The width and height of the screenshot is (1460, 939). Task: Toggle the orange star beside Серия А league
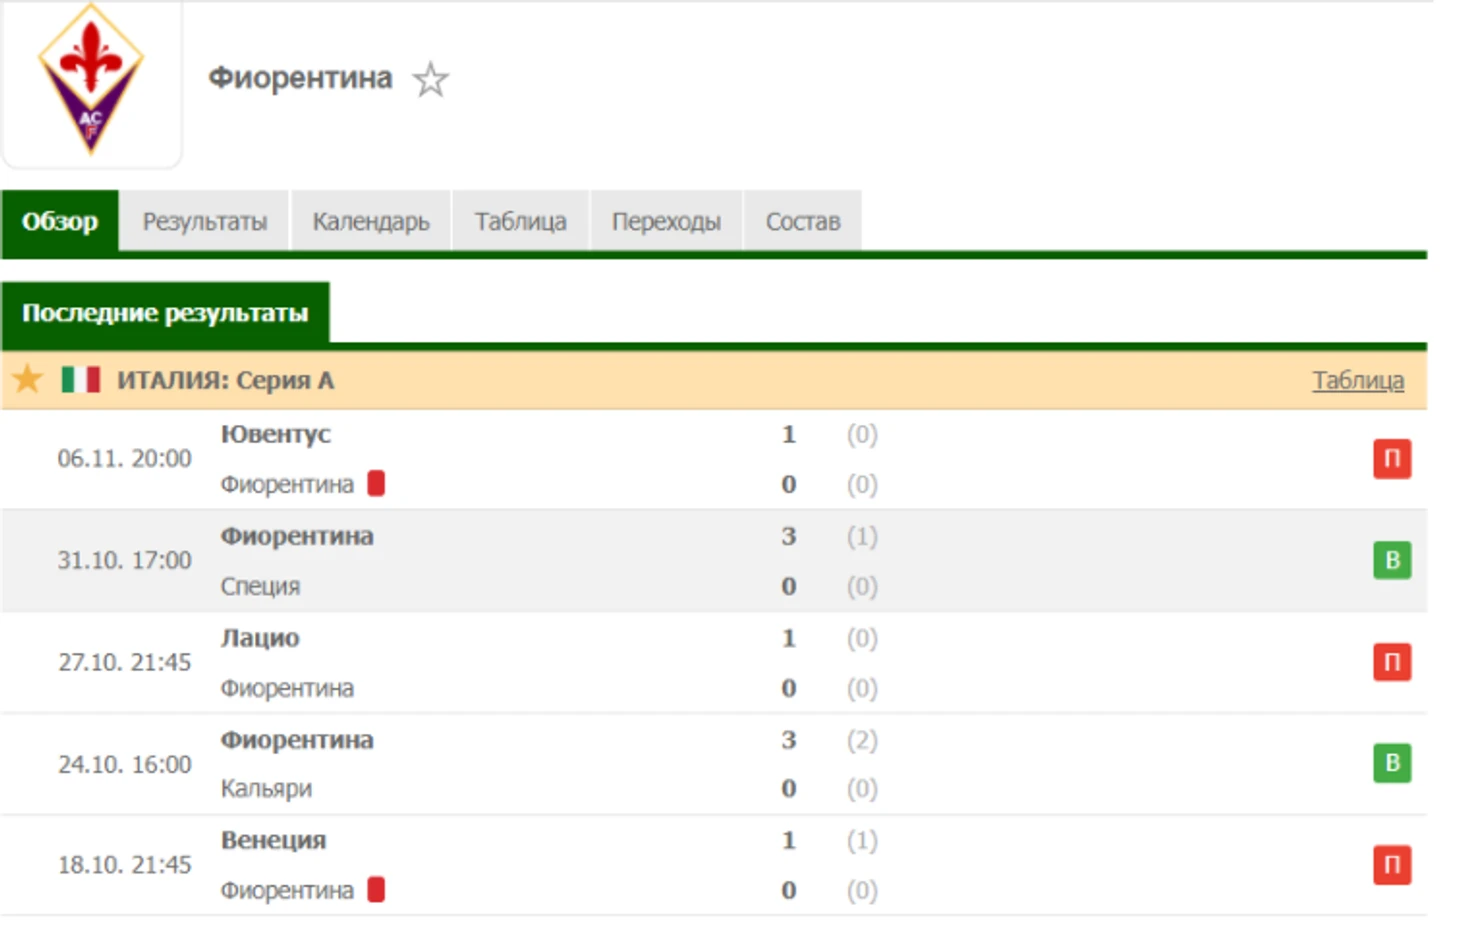(x=27, y=379)
